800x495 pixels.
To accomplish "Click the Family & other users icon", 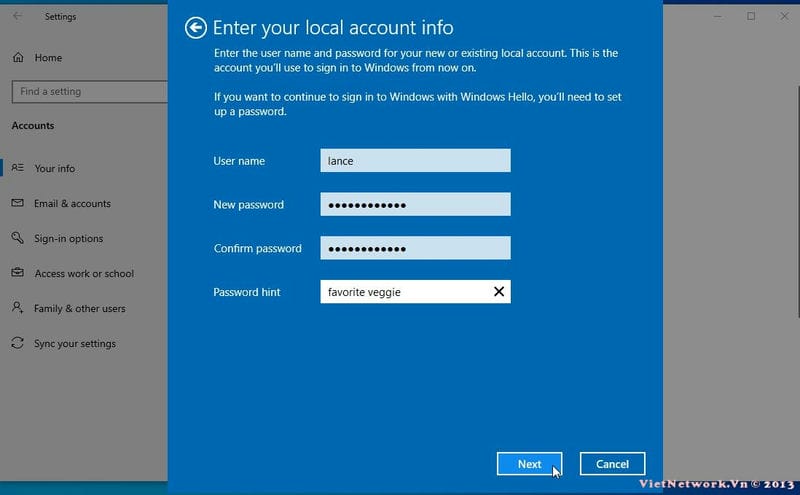I will [17, 308].
